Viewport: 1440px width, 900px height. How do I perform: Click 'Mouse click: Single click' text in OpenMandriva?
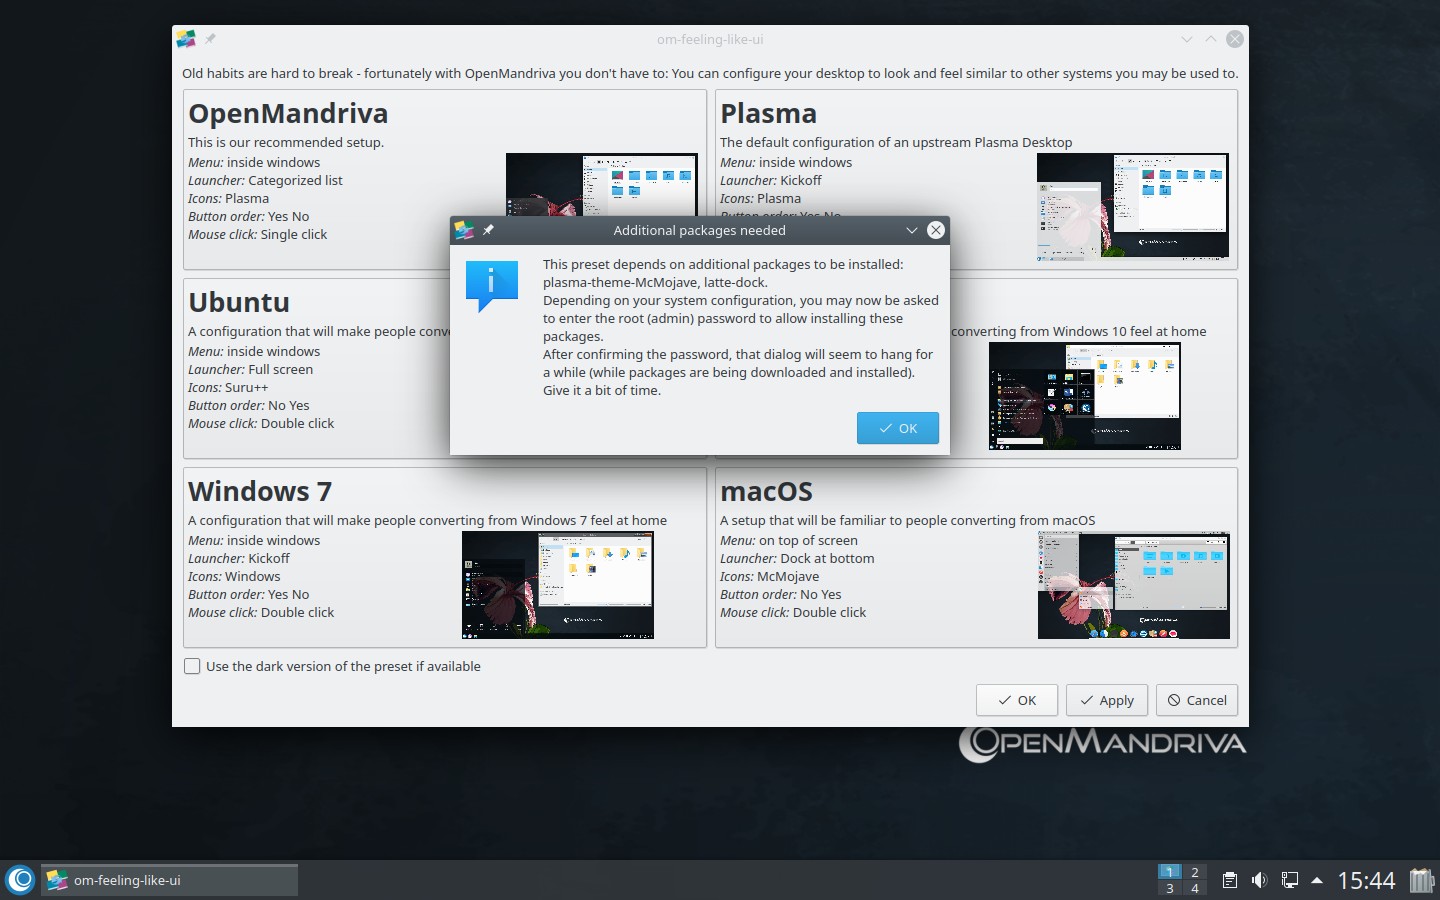pyautogui.click(x=258, y=234)
